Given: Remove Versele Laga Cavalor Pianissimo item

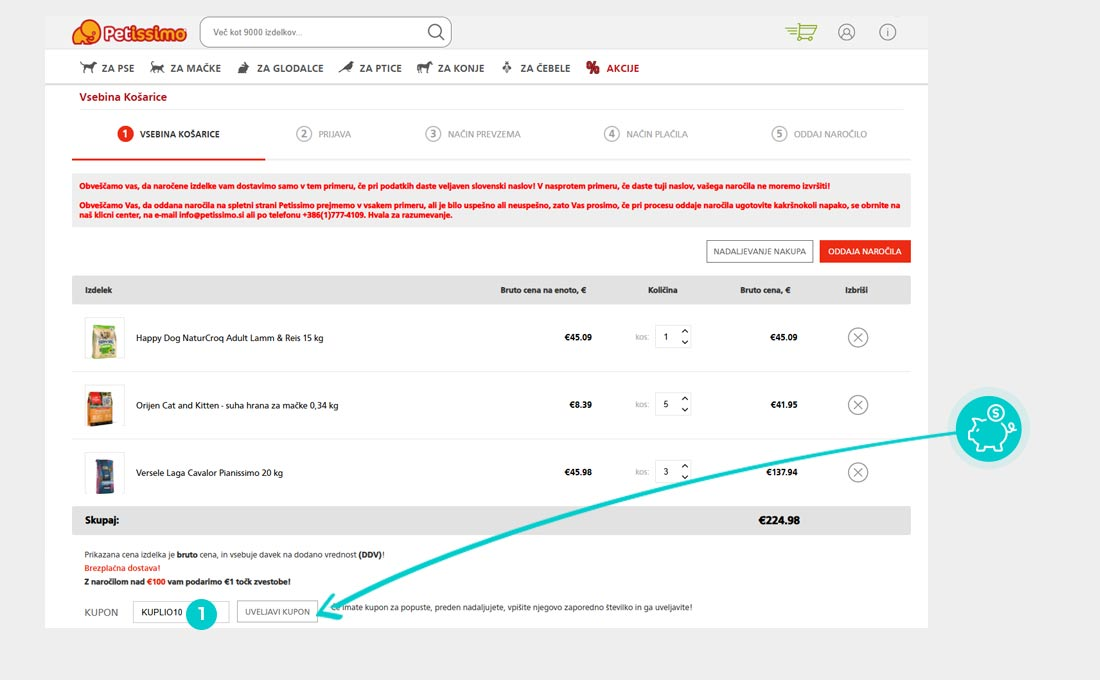Looking at the screenshot, I should tap(857, 472).
